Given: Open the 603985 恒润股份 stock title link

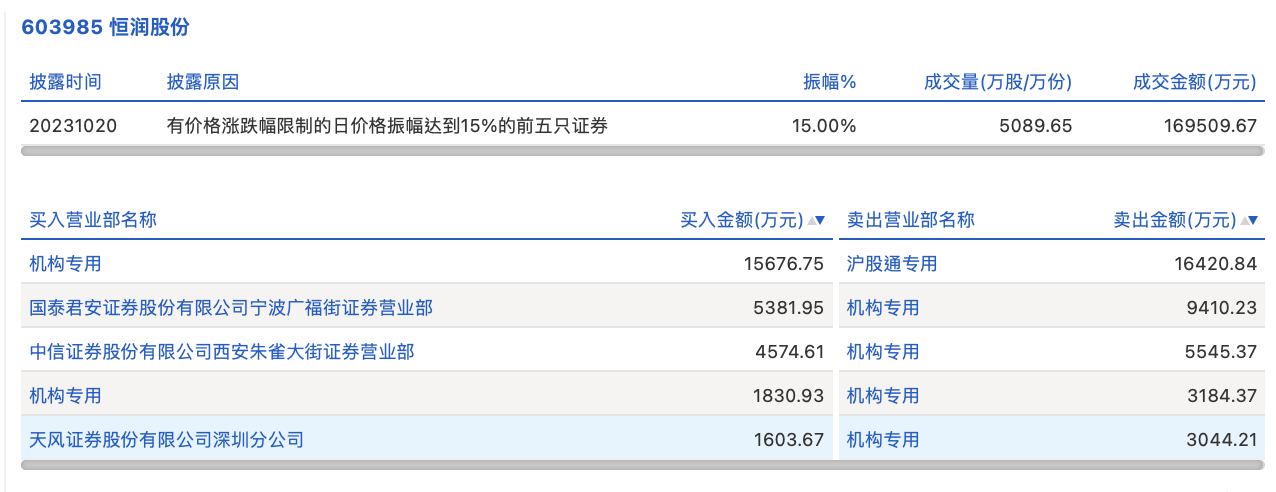Looking at the screenshot, I should point(106,28).
